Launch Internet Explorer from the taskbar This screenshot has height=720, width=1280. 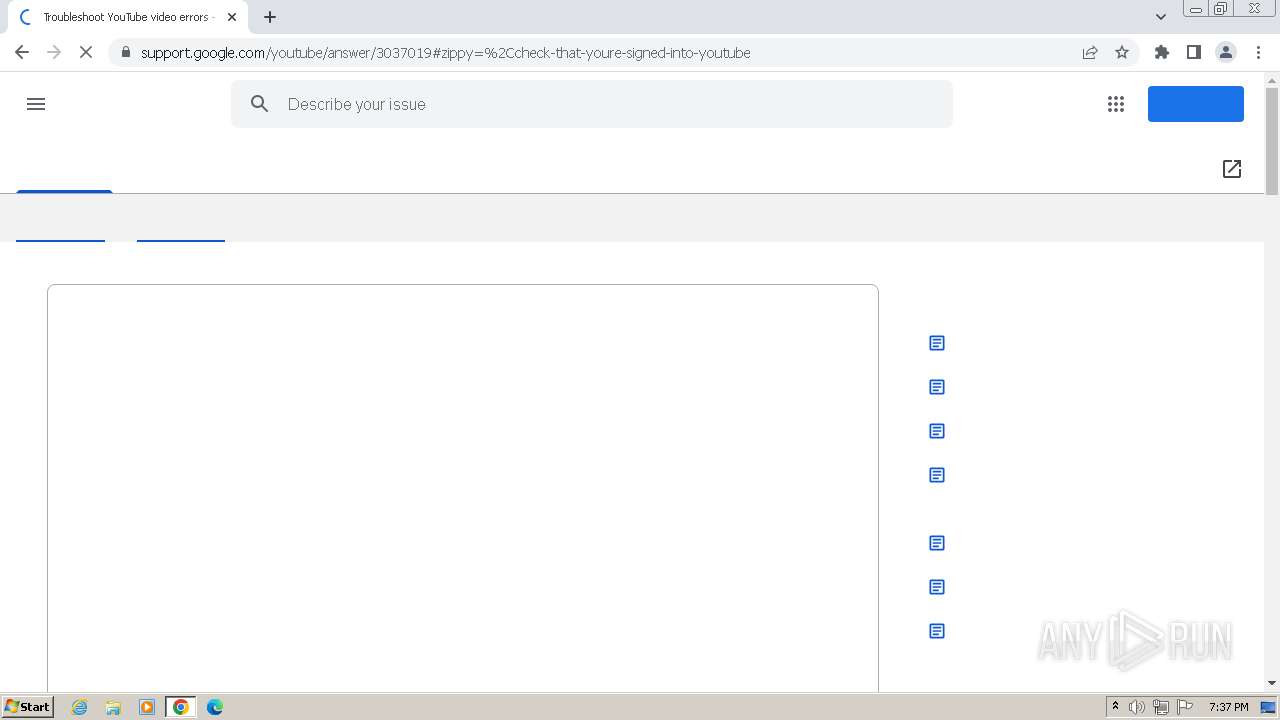(80, 707)
